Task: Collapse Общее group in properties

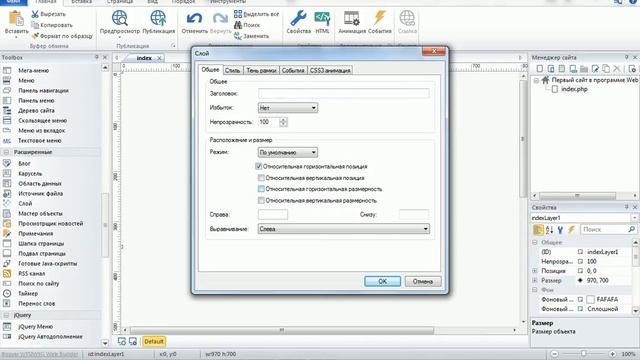Action: [x=535, y=242]
